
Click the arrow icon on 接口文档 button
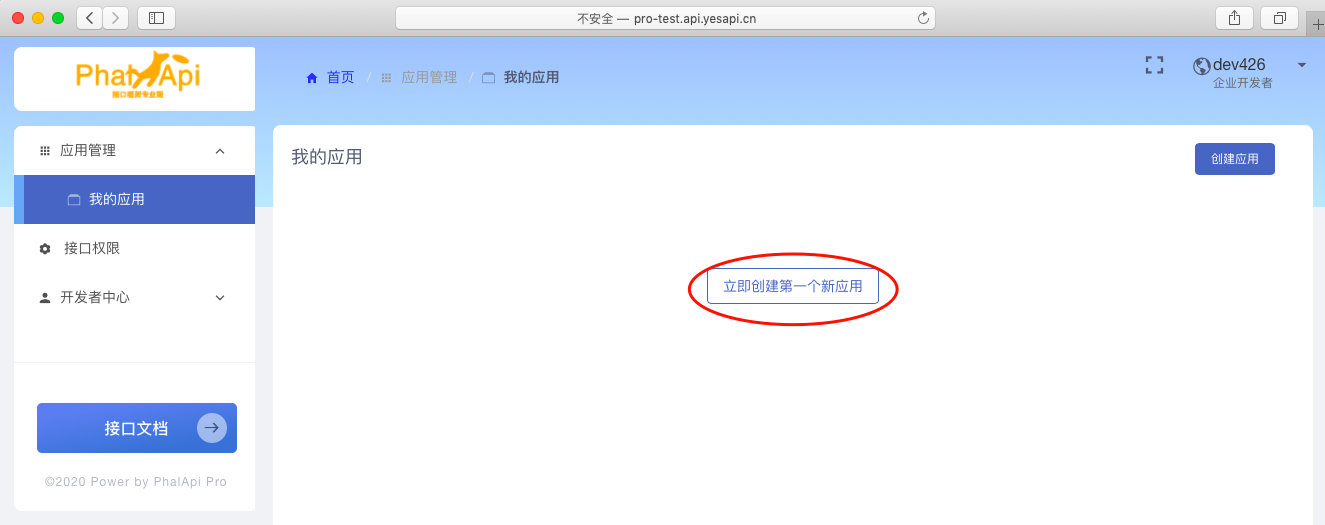(x=211, y=428)
